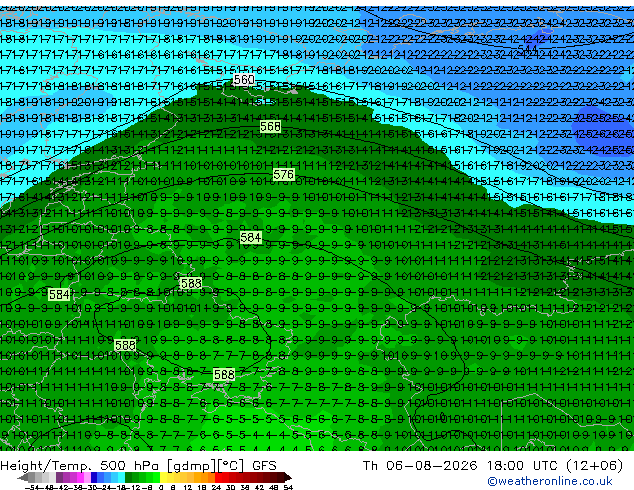
Task: Click the dark red right arrow of the legend
Action: [288, 477]
